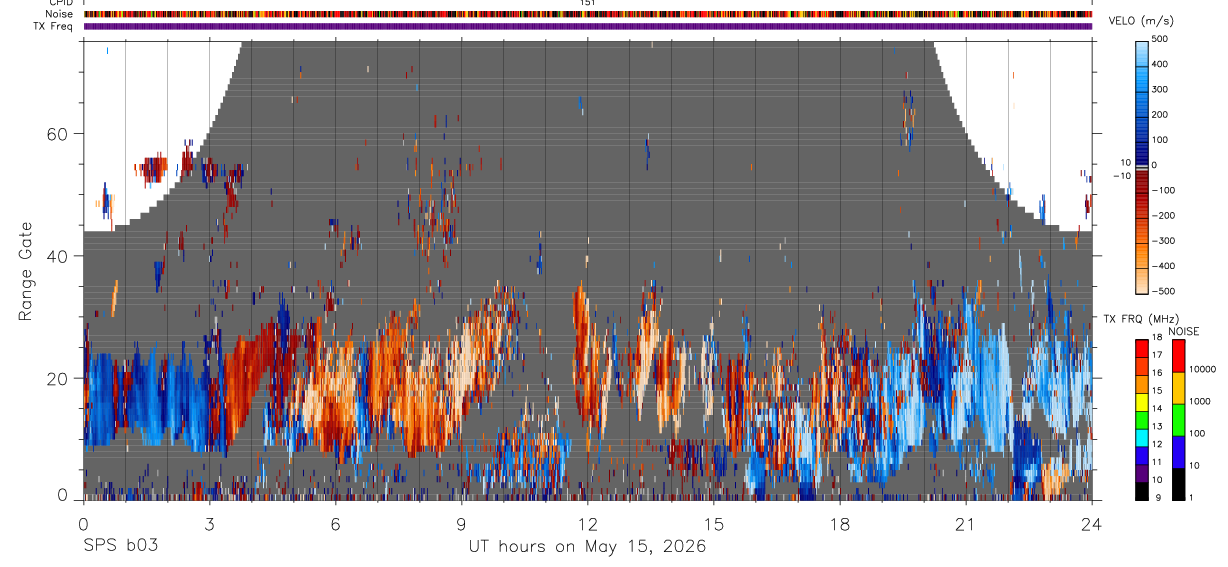Viewport: 1228px width, 567px height.
Task: Click the "6" tick on UT hours axis
Action: pos(336,522)
